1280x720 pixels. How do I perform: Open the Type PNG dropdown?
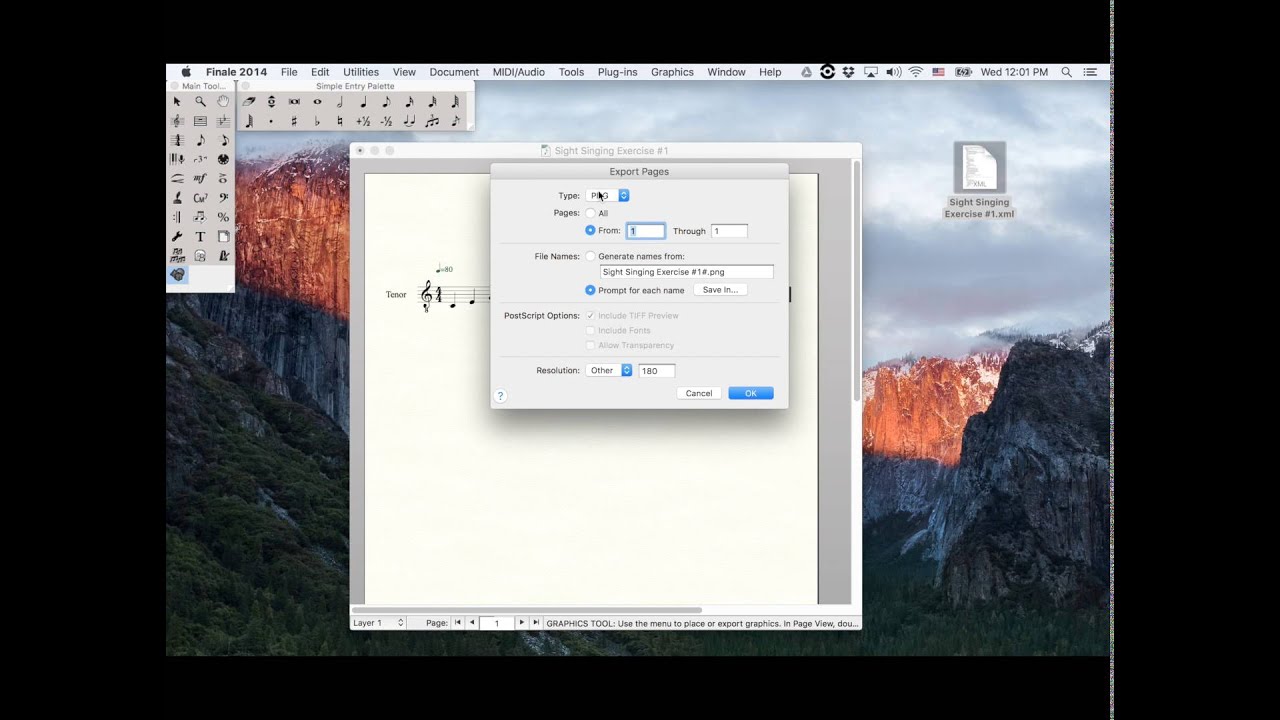[x=608, y=196]
